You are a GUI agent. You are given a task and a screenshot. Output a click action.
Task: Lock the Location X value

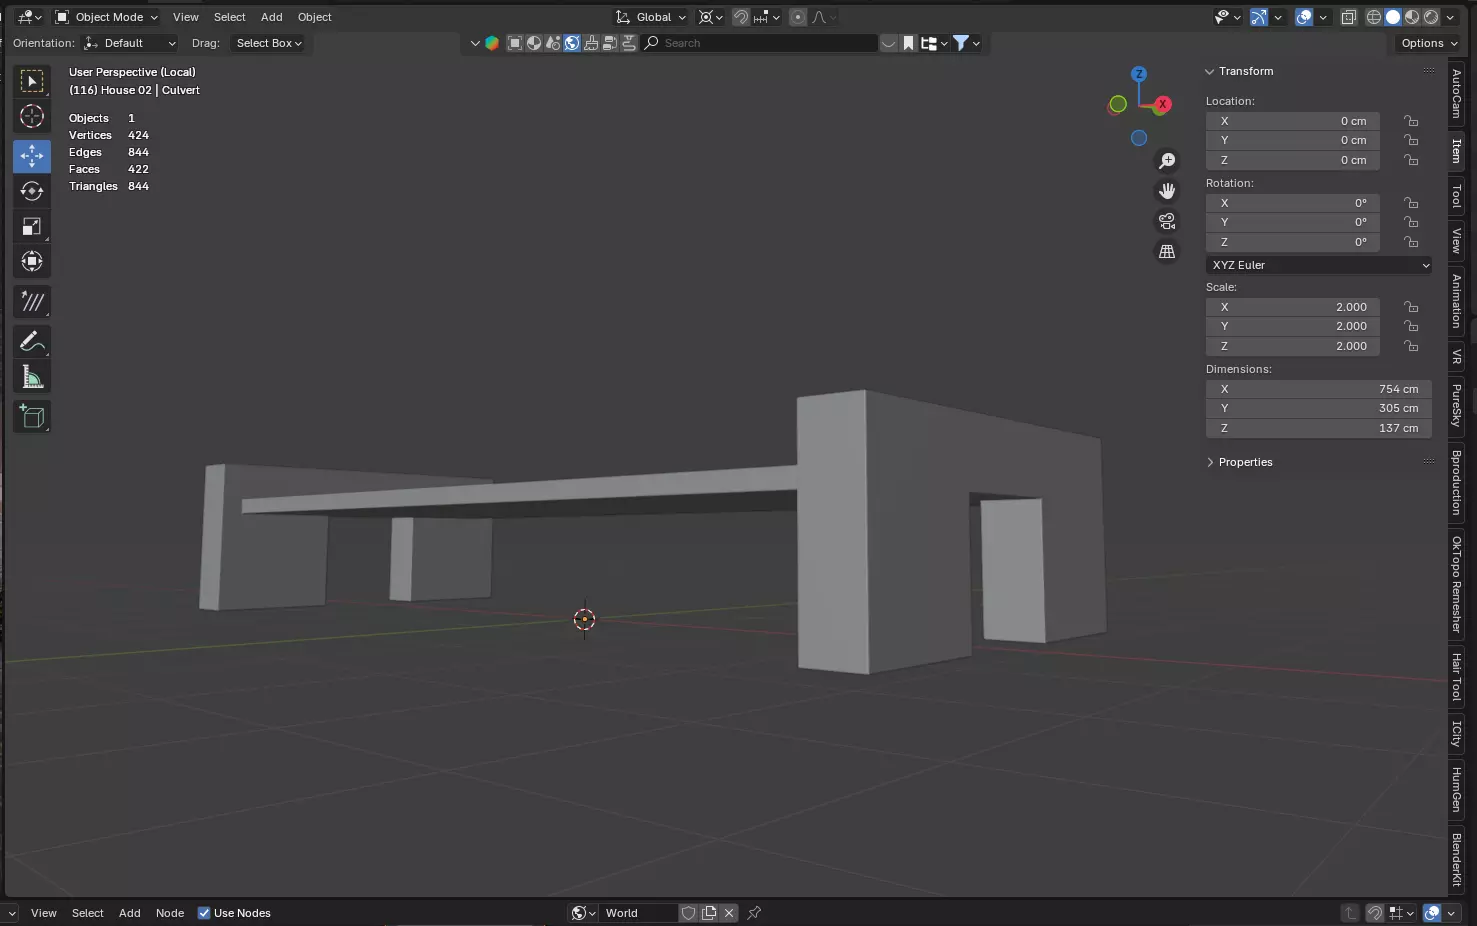(x=1411, y=121)
